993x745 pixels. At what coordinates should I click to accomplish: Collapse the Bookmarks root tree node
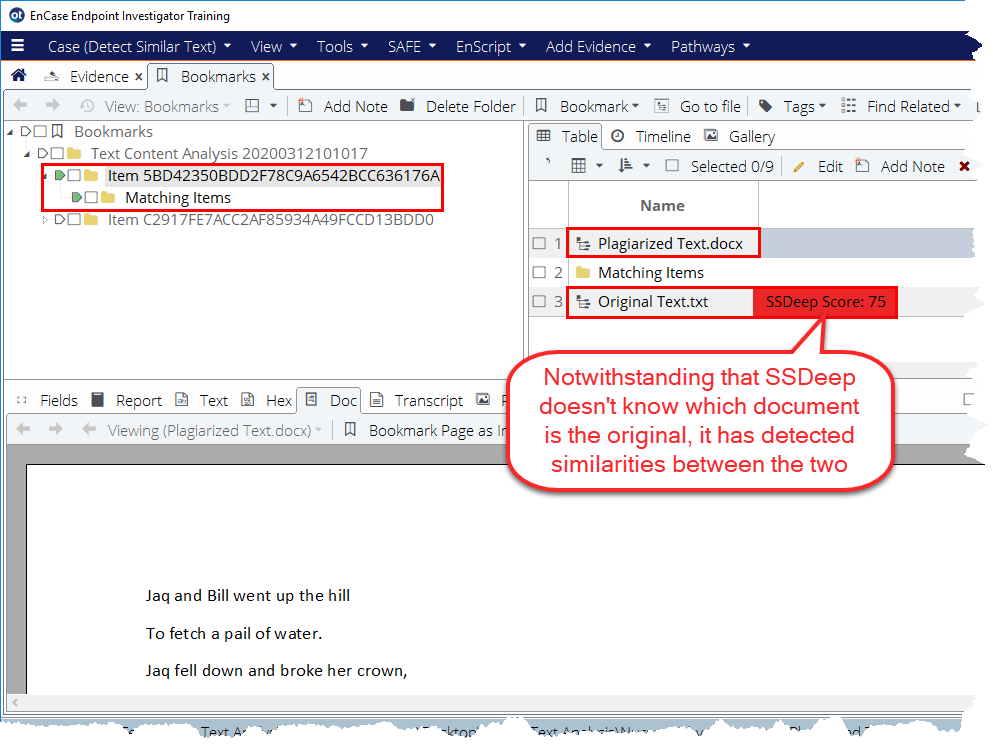pos(10,132)
